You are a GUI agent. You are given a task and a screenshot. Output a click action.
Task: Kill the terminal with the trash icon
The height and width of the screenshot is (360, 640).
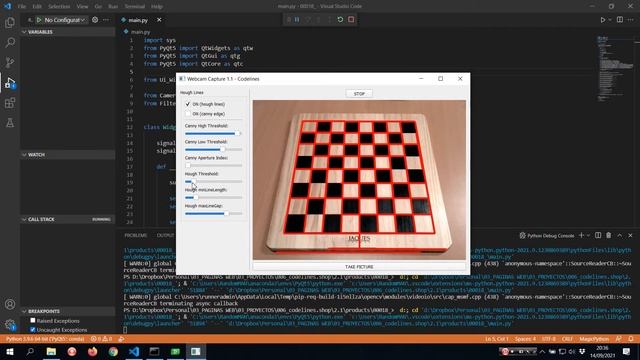[609, 236]
